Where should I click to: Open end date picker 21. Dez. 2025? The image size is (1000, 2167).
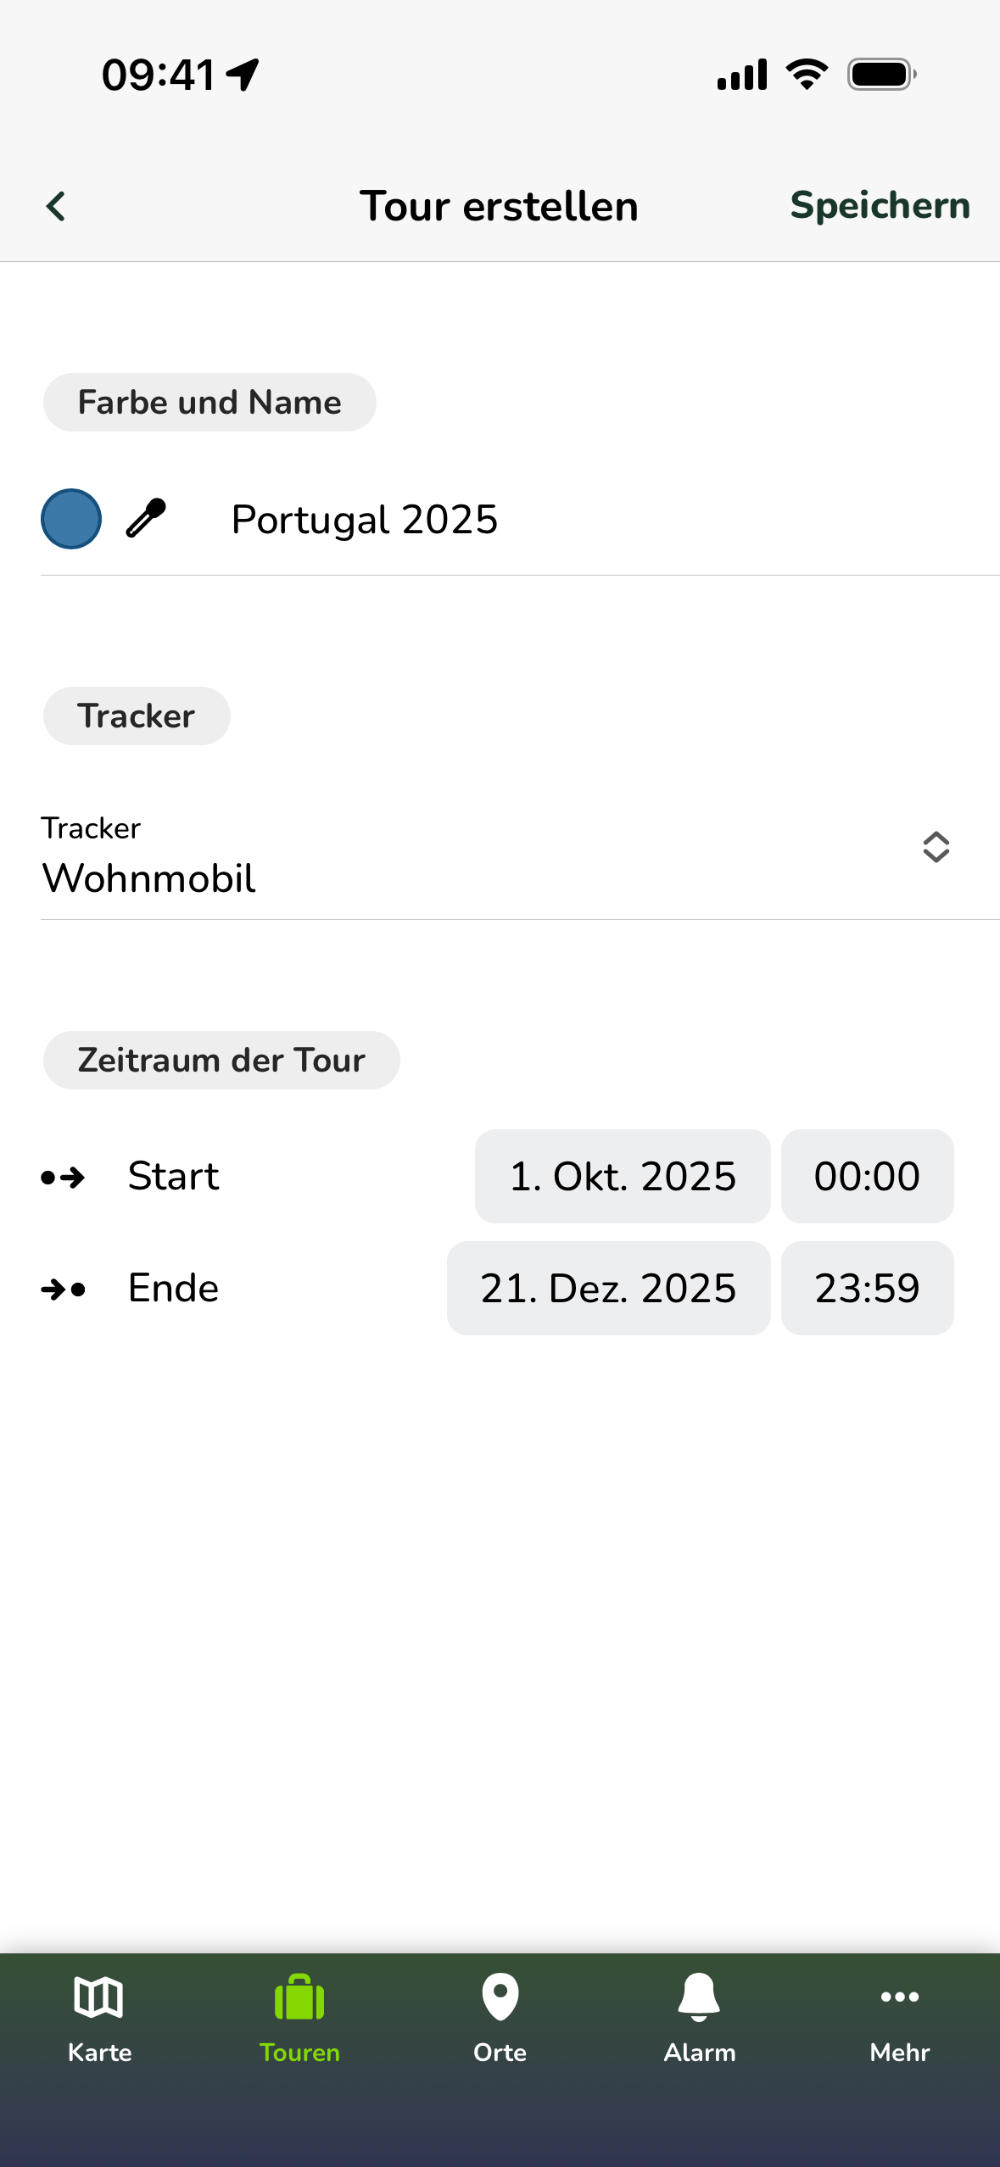tap(608, 1289)
